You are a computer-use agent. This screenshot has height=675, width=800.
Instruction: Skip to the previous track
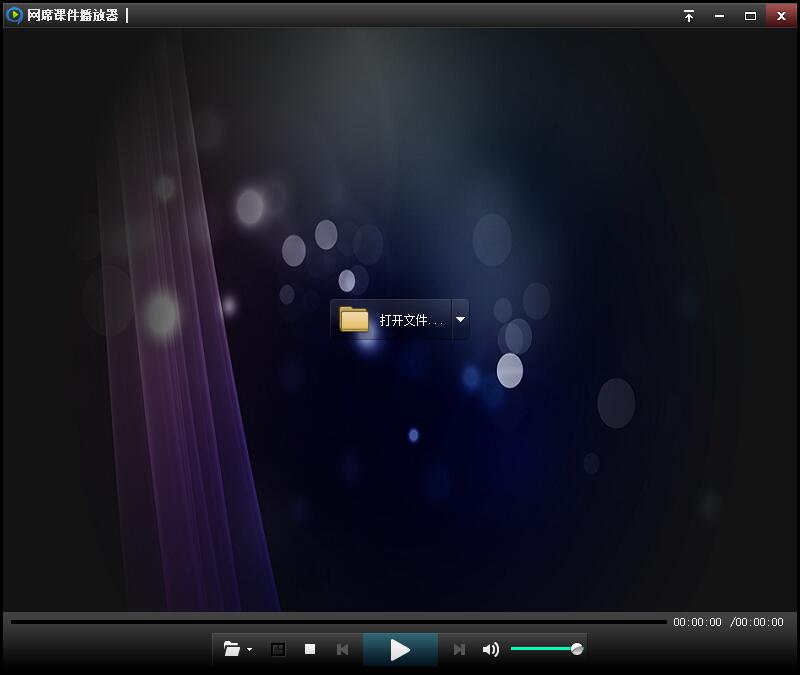tap(342, 649)
